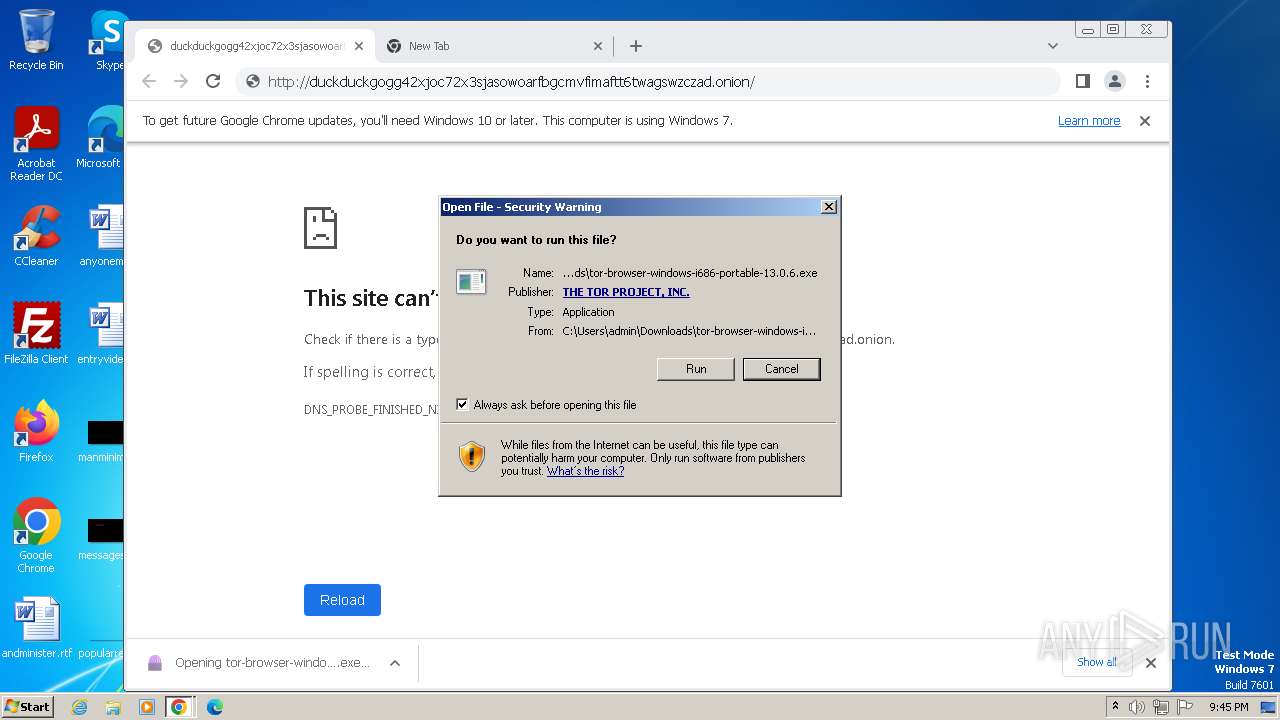Click the Run button in security warning
This screenshot has height=720, width=1280.
pyautogui.click(x=696, y=369)
